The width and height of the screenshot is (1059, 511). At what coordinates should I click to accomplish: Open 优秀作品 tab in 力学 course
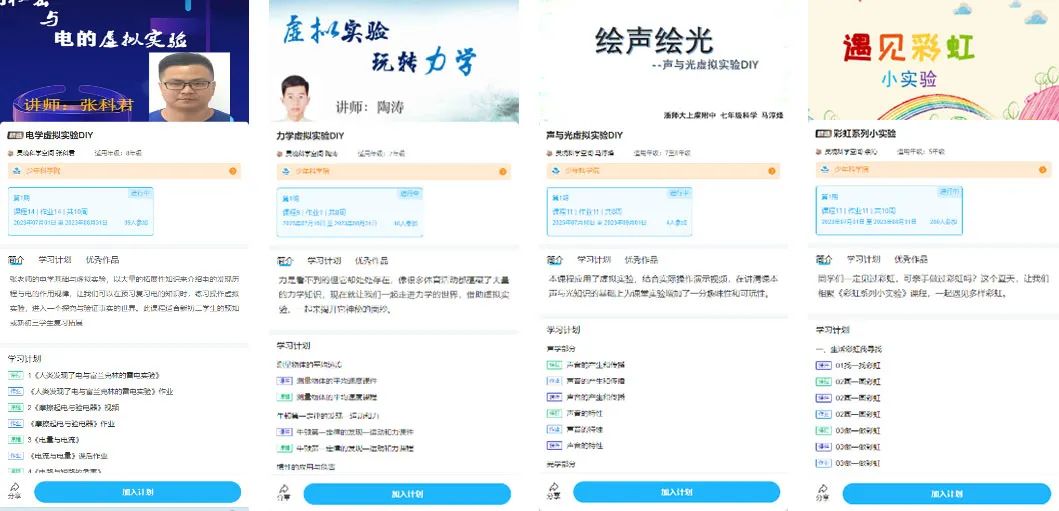pos(371,261)
